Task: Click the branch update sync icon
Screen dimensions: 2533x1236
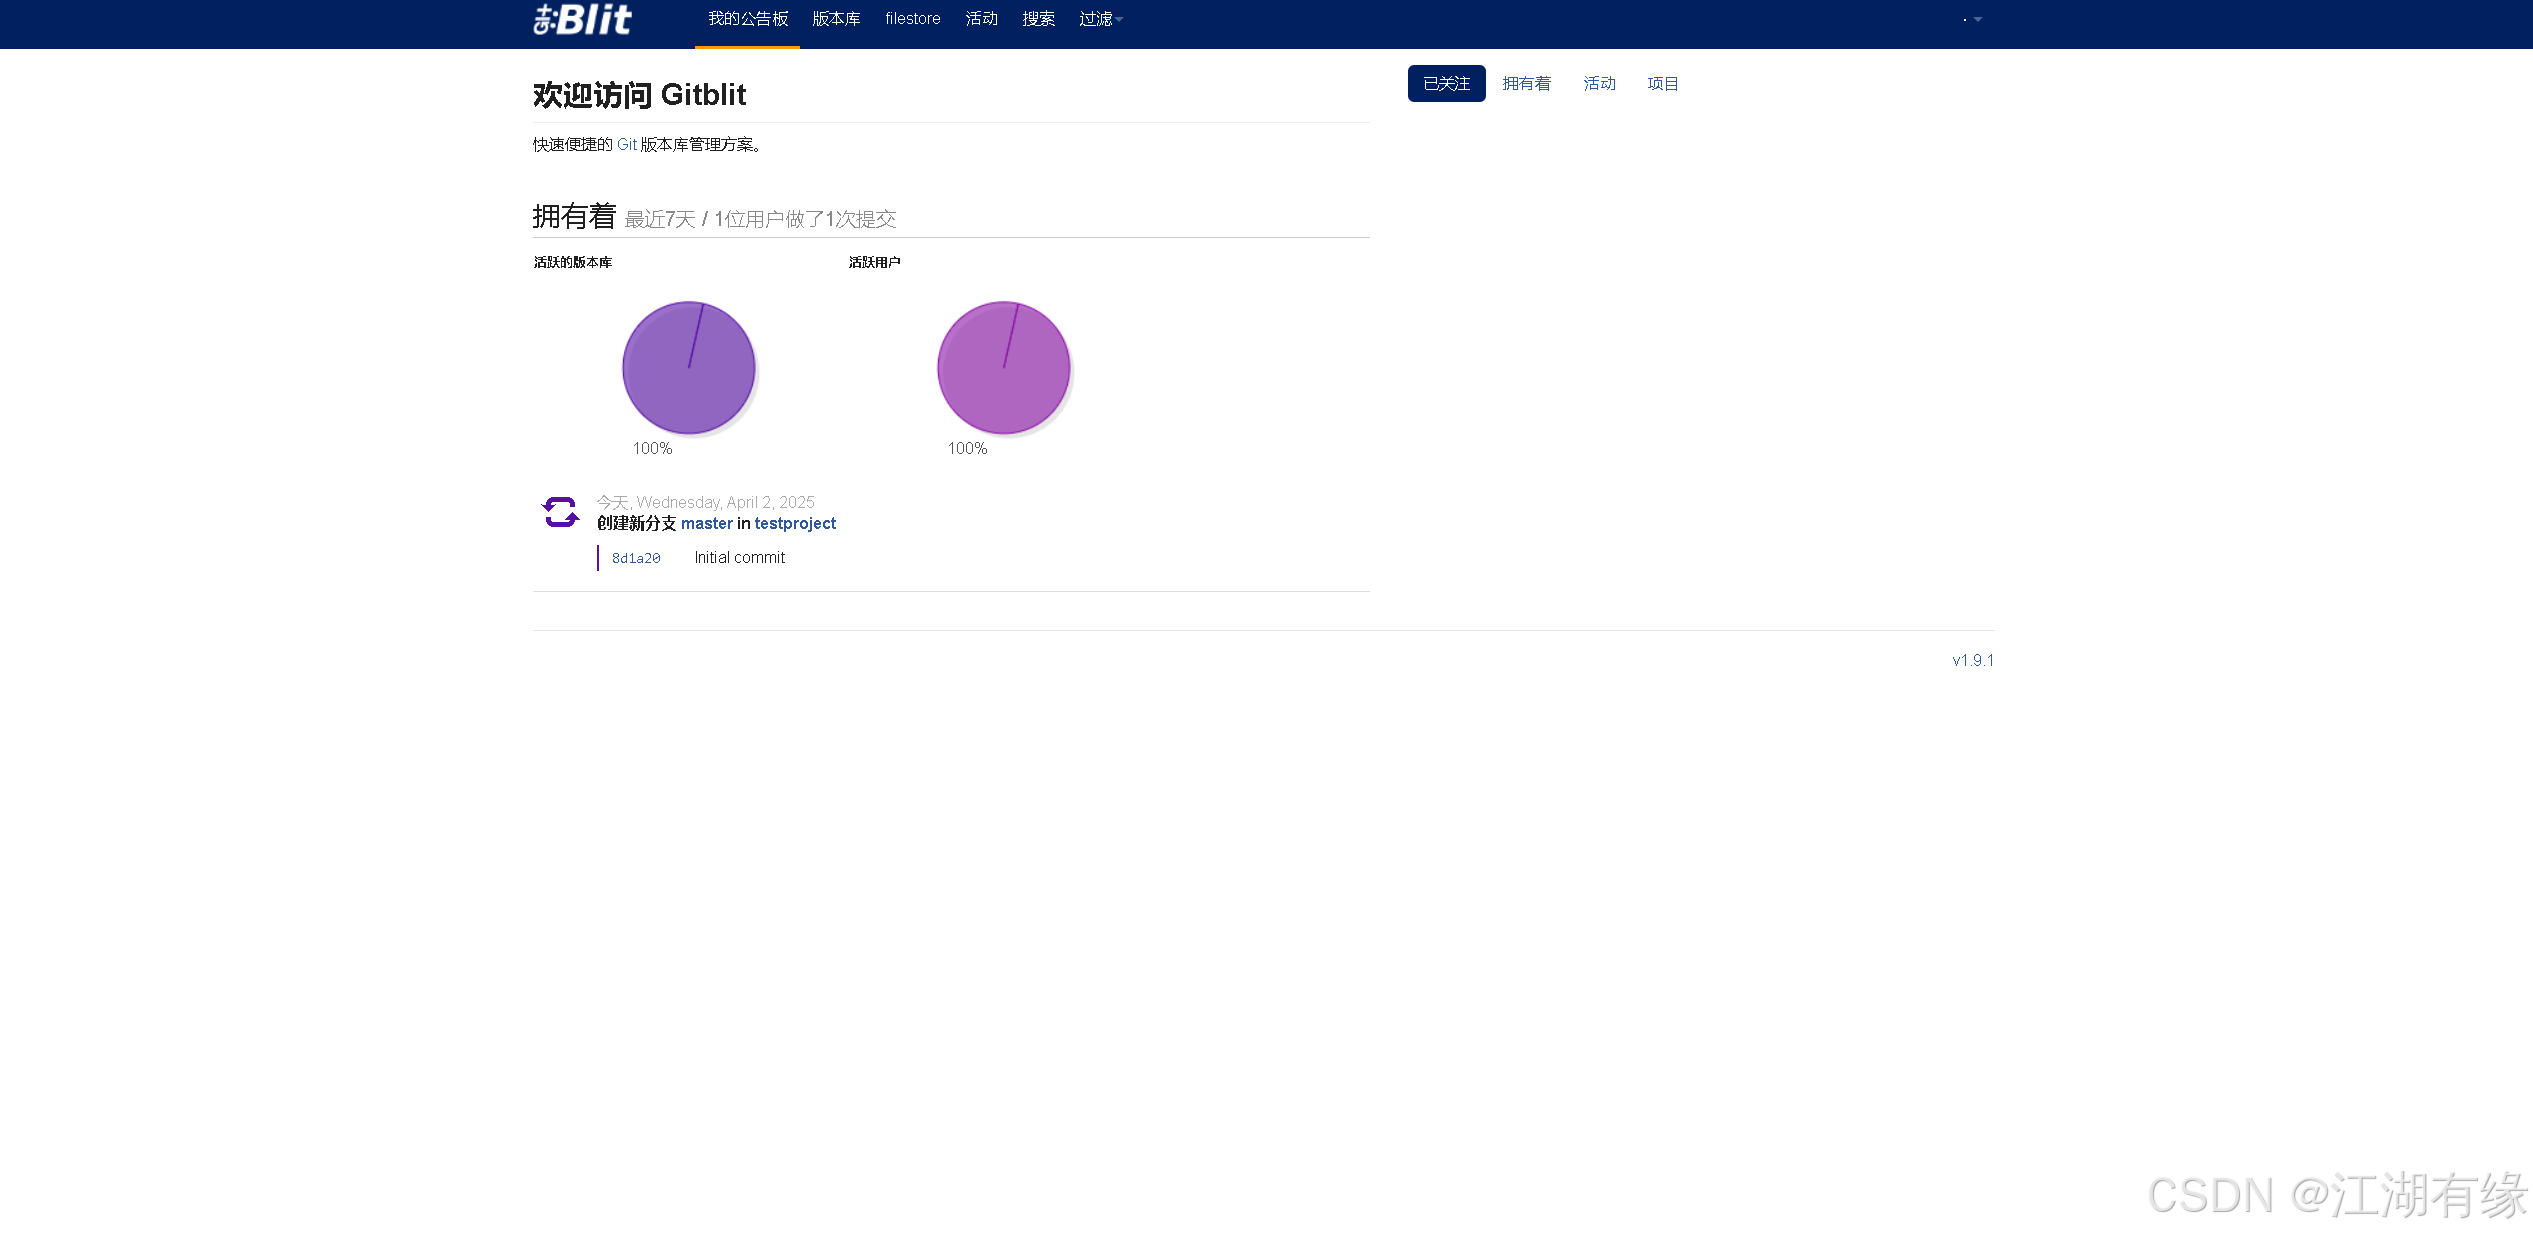Action: (560, 512)
